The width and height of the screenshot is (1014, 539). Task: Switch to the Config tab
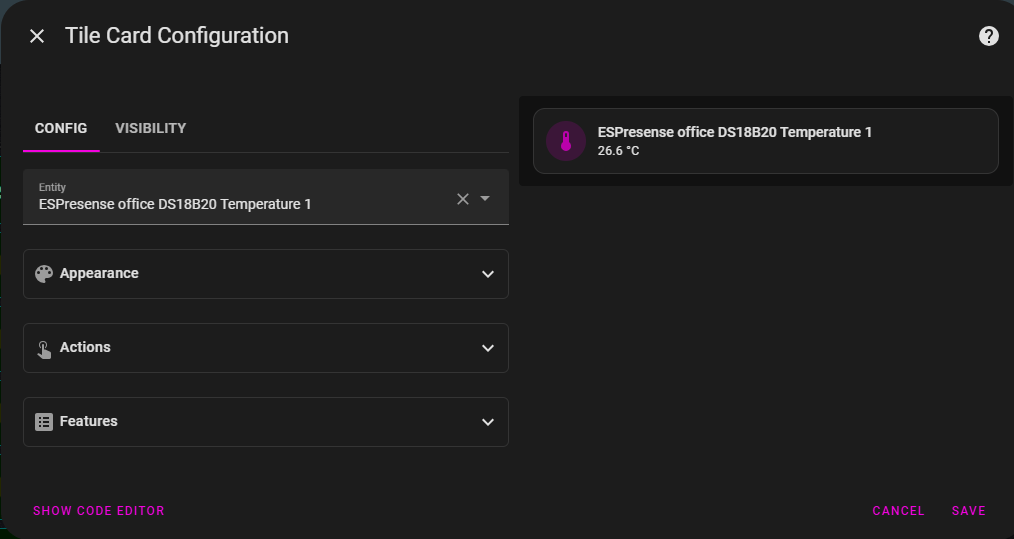coord(61,128)
